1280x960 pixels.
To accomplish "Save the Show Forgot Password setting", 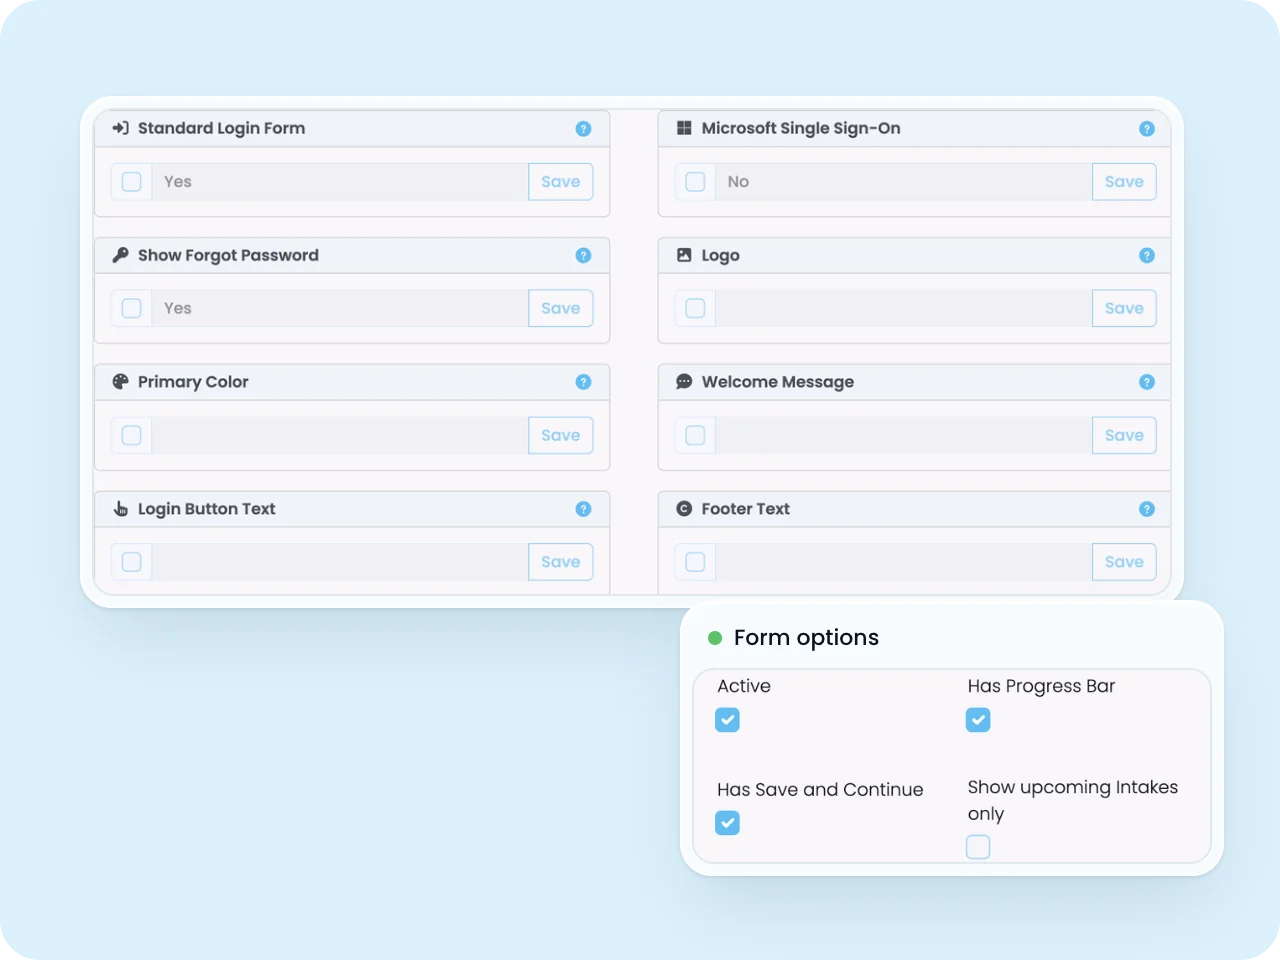I will coord(561,308).
